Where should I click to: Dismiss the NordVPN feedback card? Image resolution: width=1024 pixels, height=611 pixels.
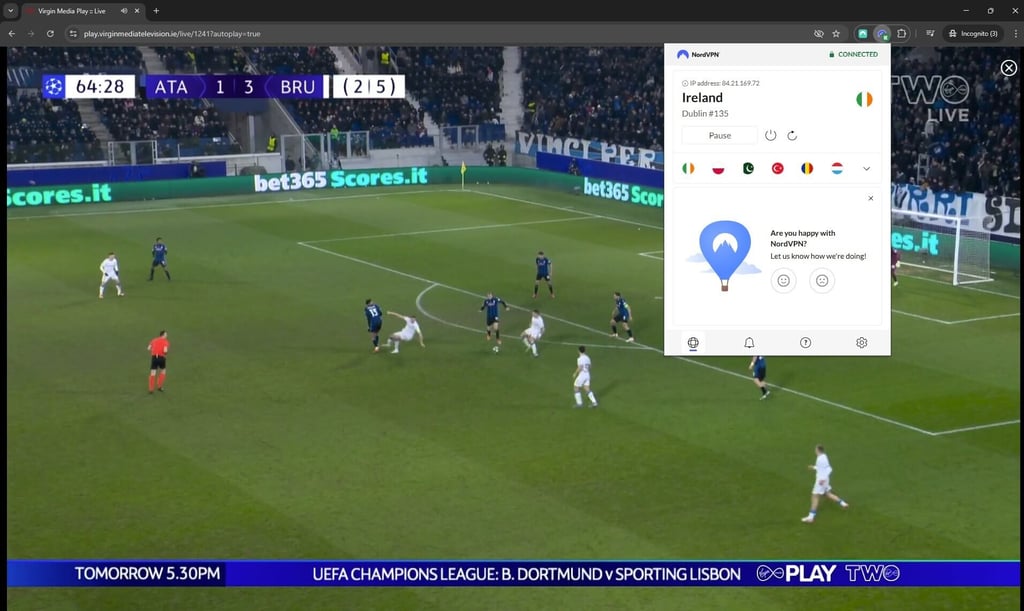[x=871, y=198]
